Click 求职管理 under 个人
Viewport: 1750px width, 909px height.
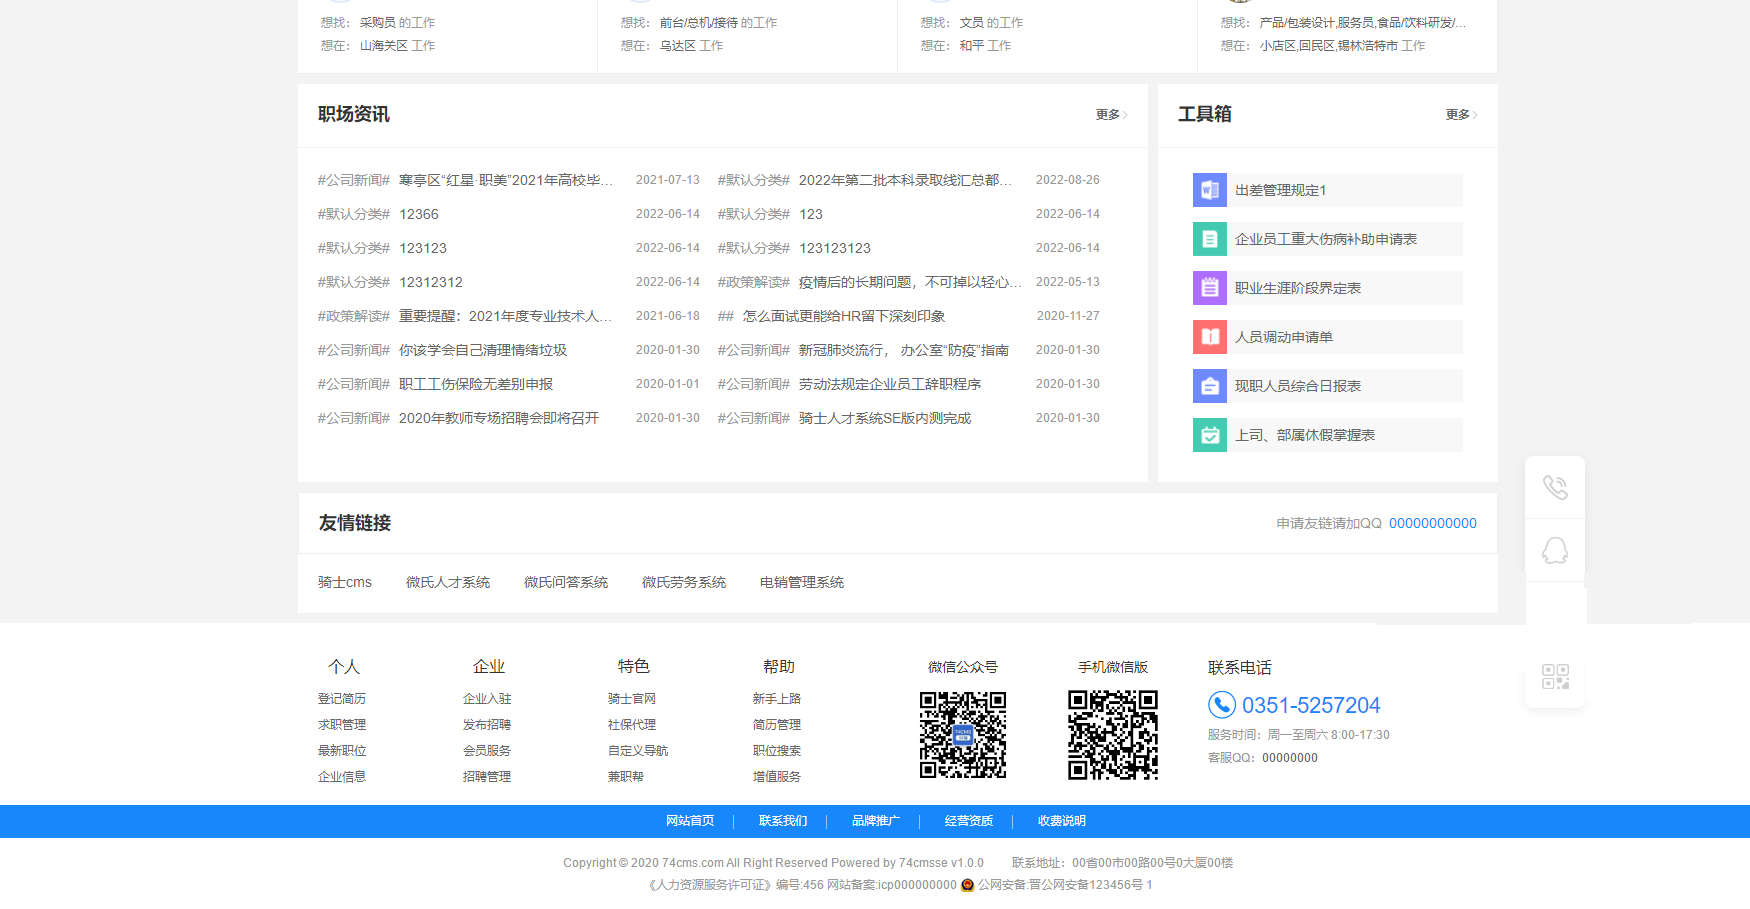(x=342, y=725)
